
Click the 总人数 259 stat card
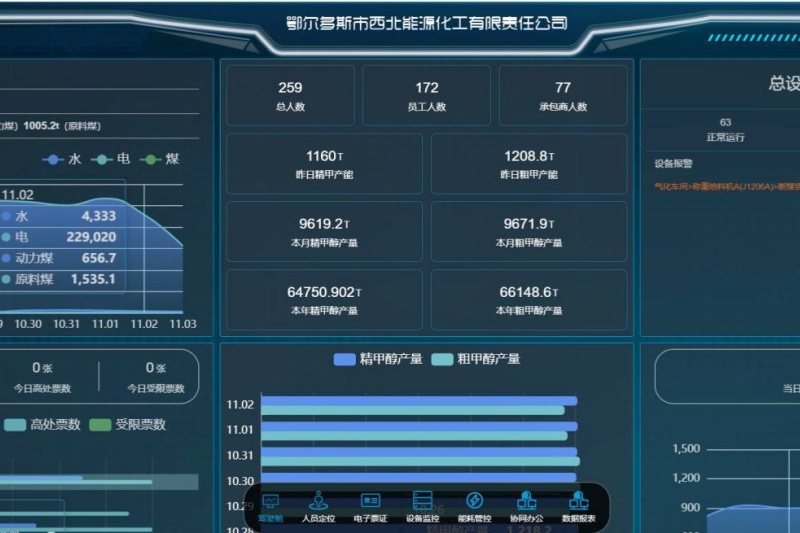click(290, 96)
